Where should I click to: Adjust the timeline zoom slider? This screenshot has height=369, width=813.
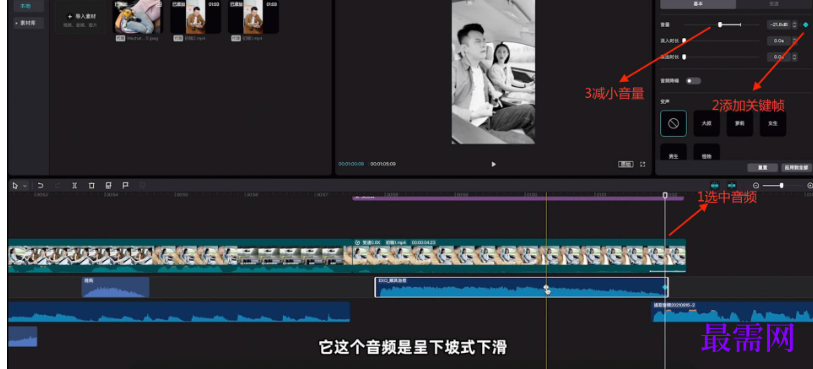(x=781, y=186)
